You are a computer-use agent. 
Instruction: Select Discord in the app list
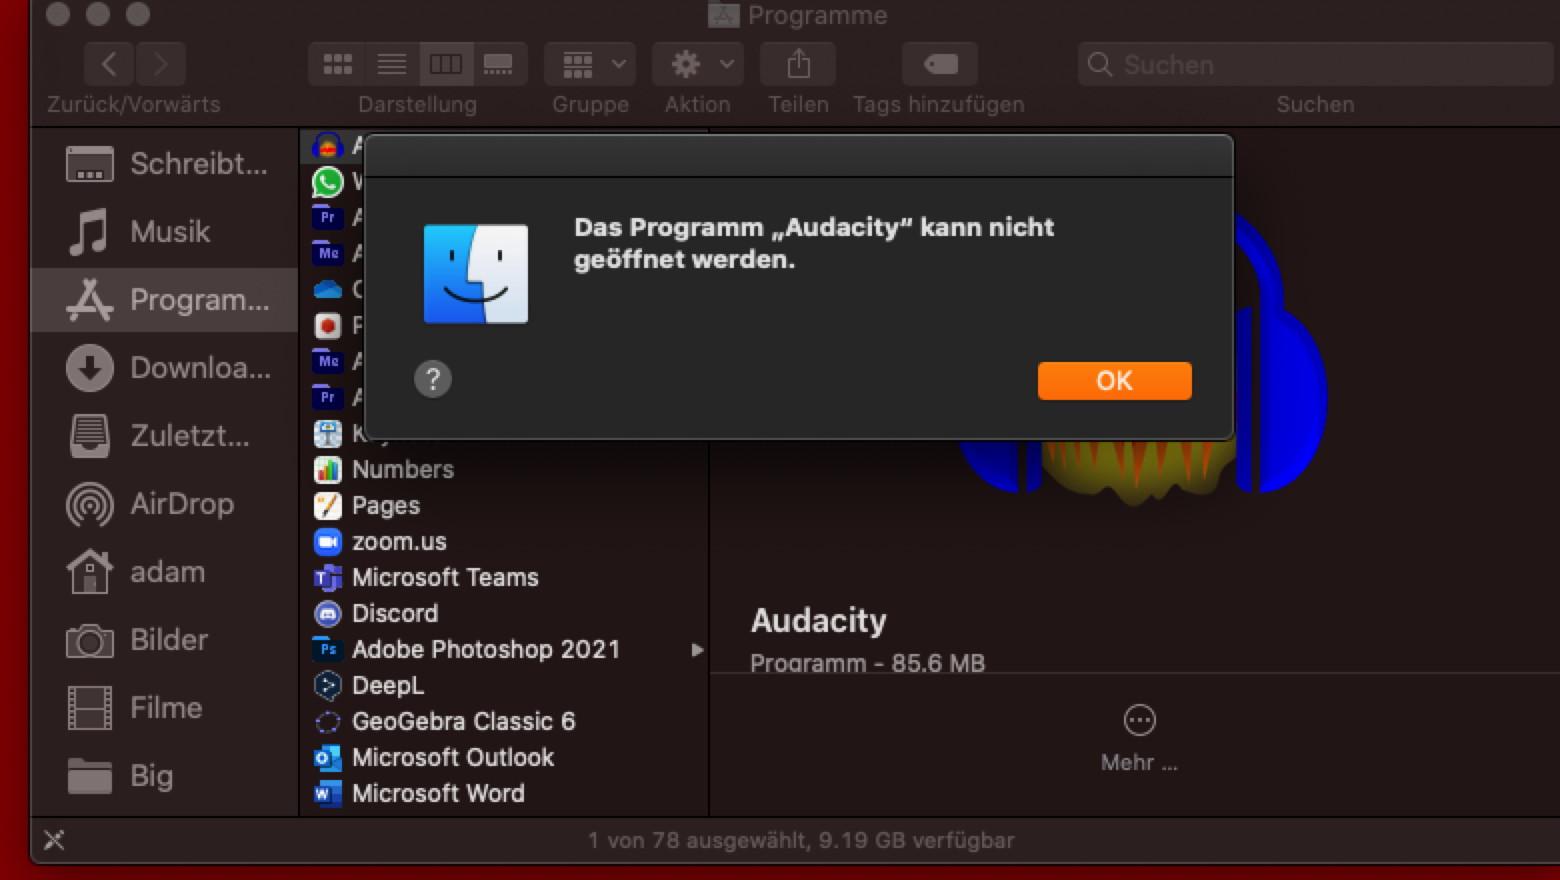(x=504, y=613)
